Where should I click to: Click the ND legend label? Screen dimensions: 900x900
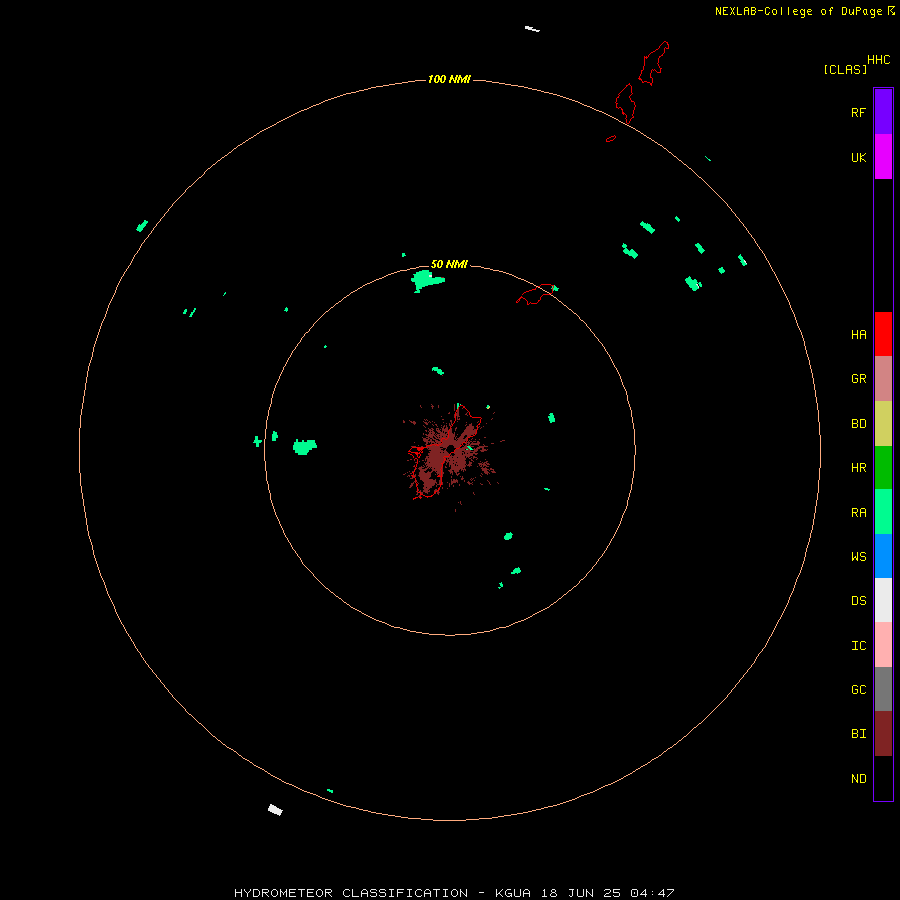858,779
